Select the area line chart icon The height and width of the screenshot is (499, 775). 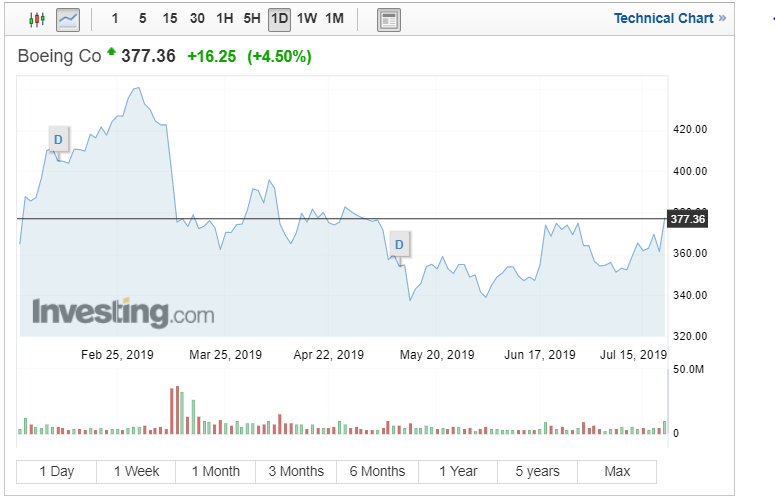[68, 19]
